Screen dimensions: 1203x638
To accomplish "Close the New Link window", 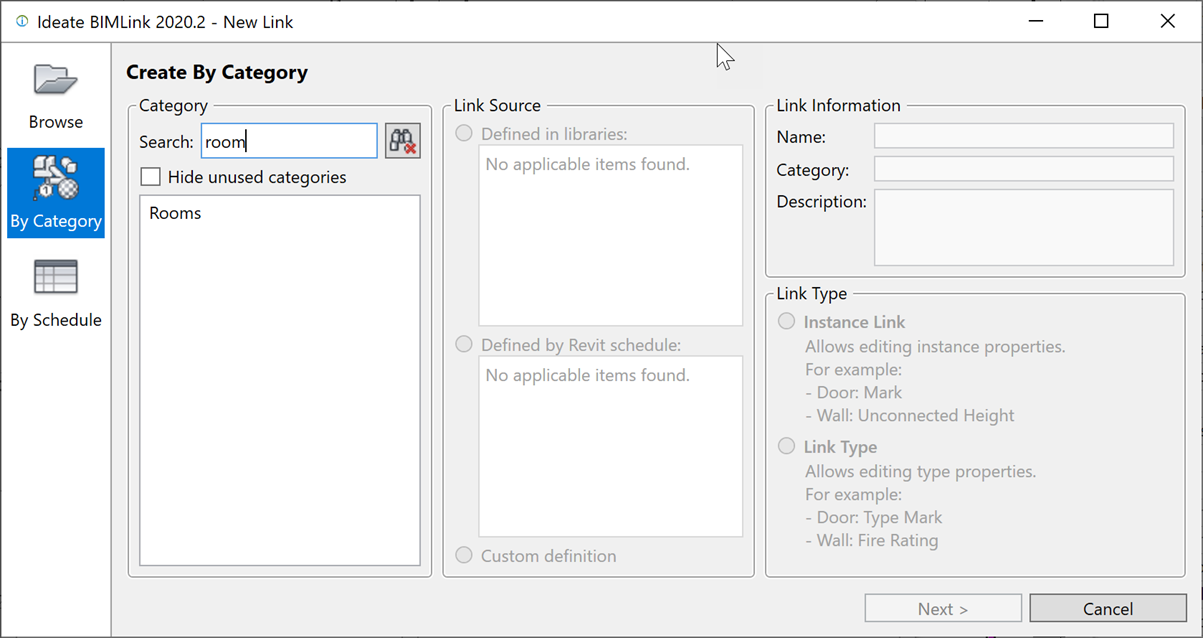I will 1167,21.
